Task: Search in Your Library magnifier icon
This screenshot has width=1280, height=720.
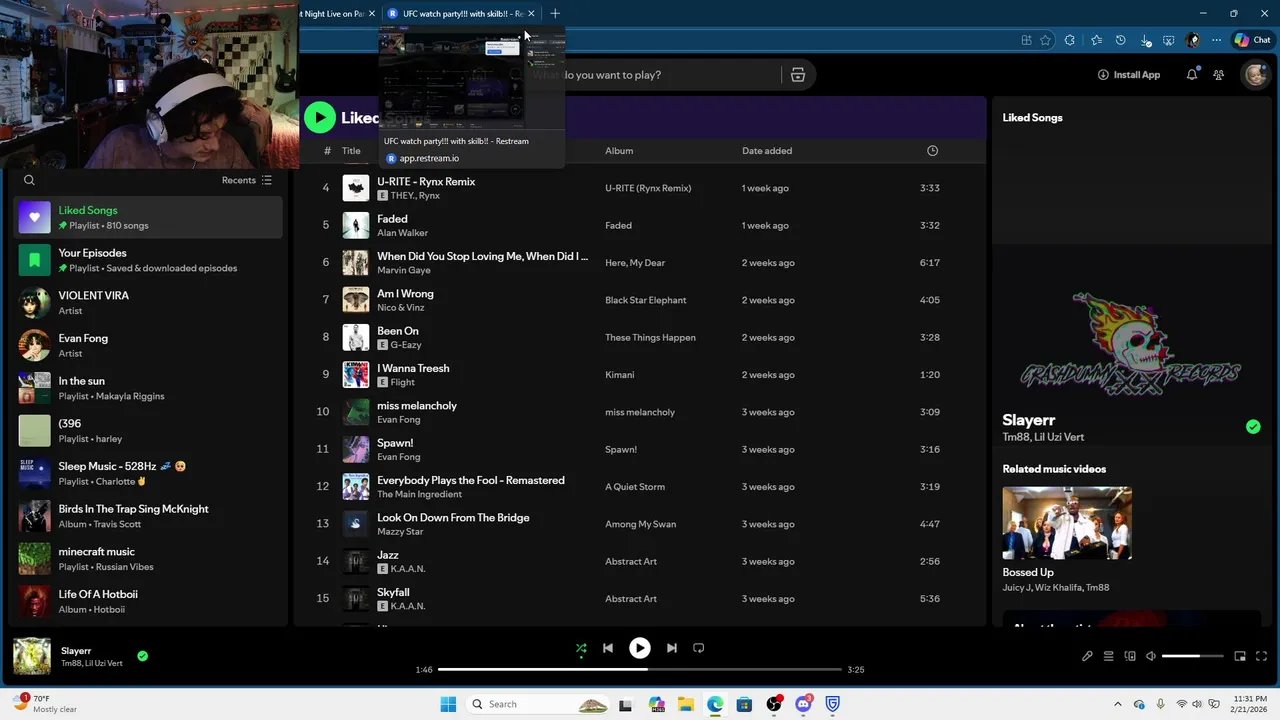Action: (29, 180)
